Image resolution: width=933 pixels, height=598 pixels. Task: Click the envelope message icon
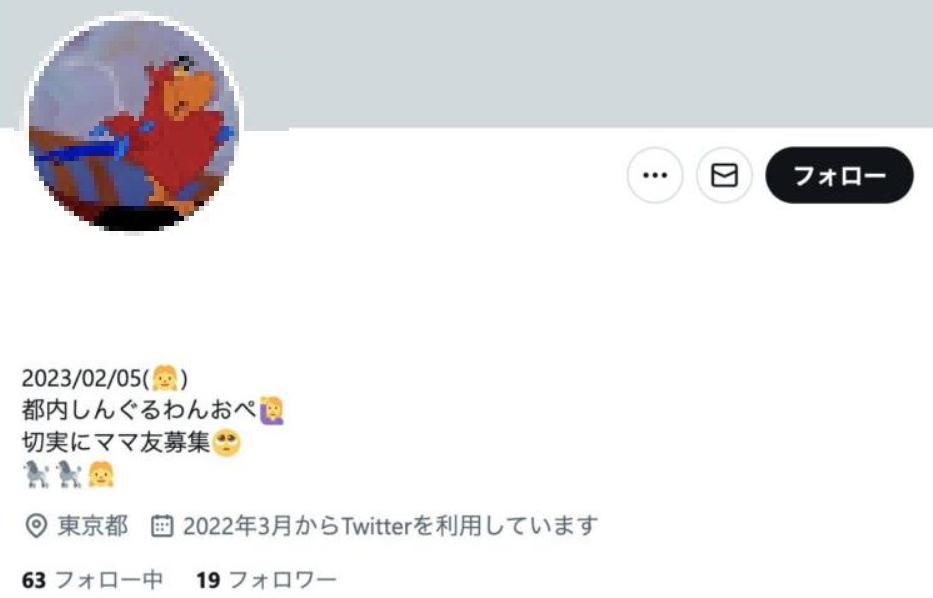point(724,175)
